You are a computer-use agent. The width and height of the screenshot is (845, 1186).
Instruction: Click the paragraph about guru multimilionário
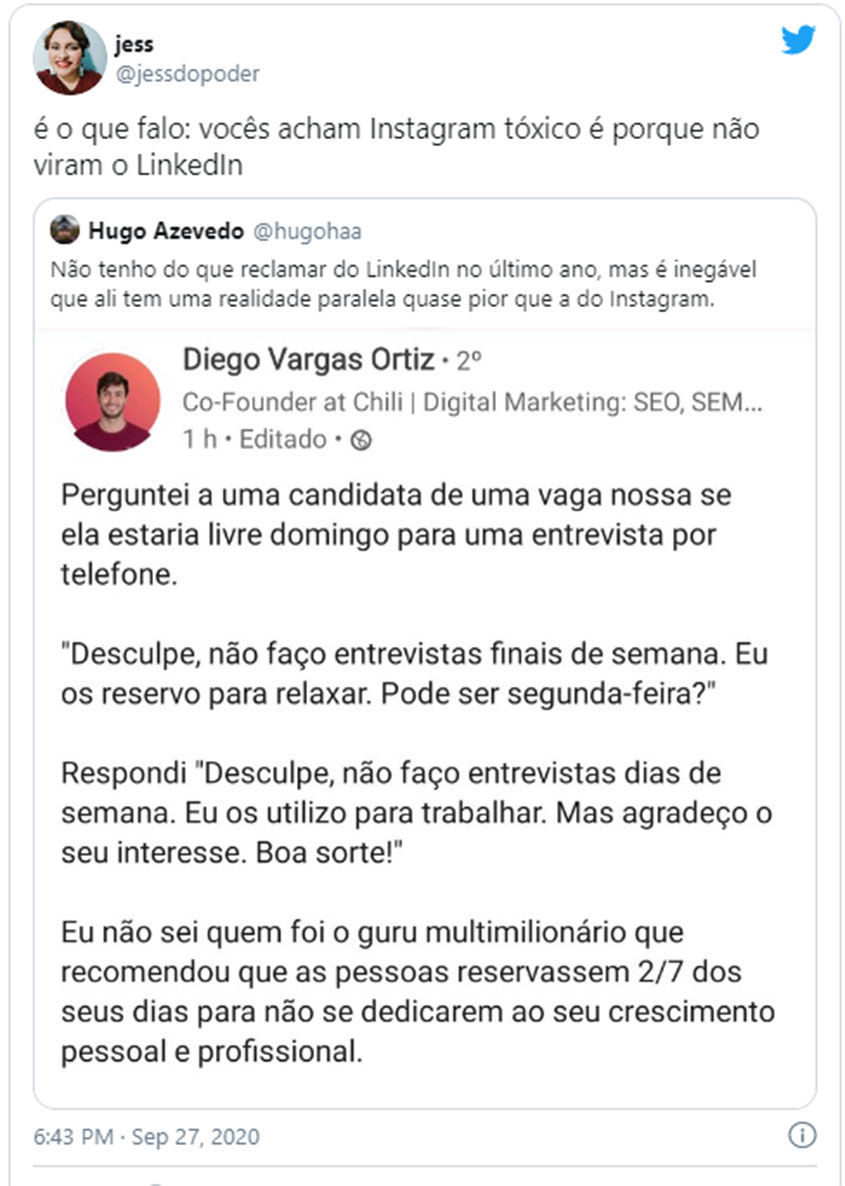tap(417, 992)
